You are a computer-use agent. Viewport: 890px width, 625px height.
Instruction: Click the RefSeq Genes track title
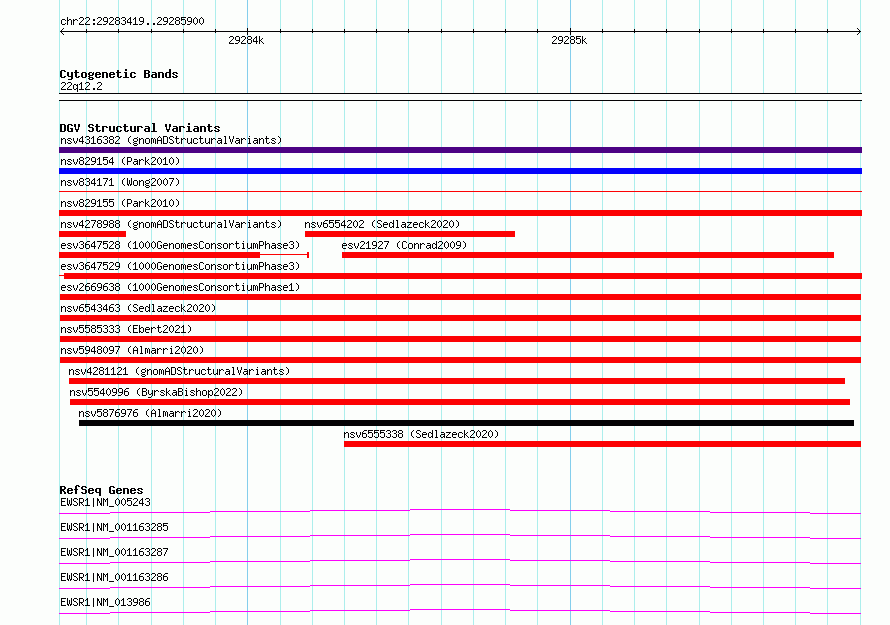point(101,490)
